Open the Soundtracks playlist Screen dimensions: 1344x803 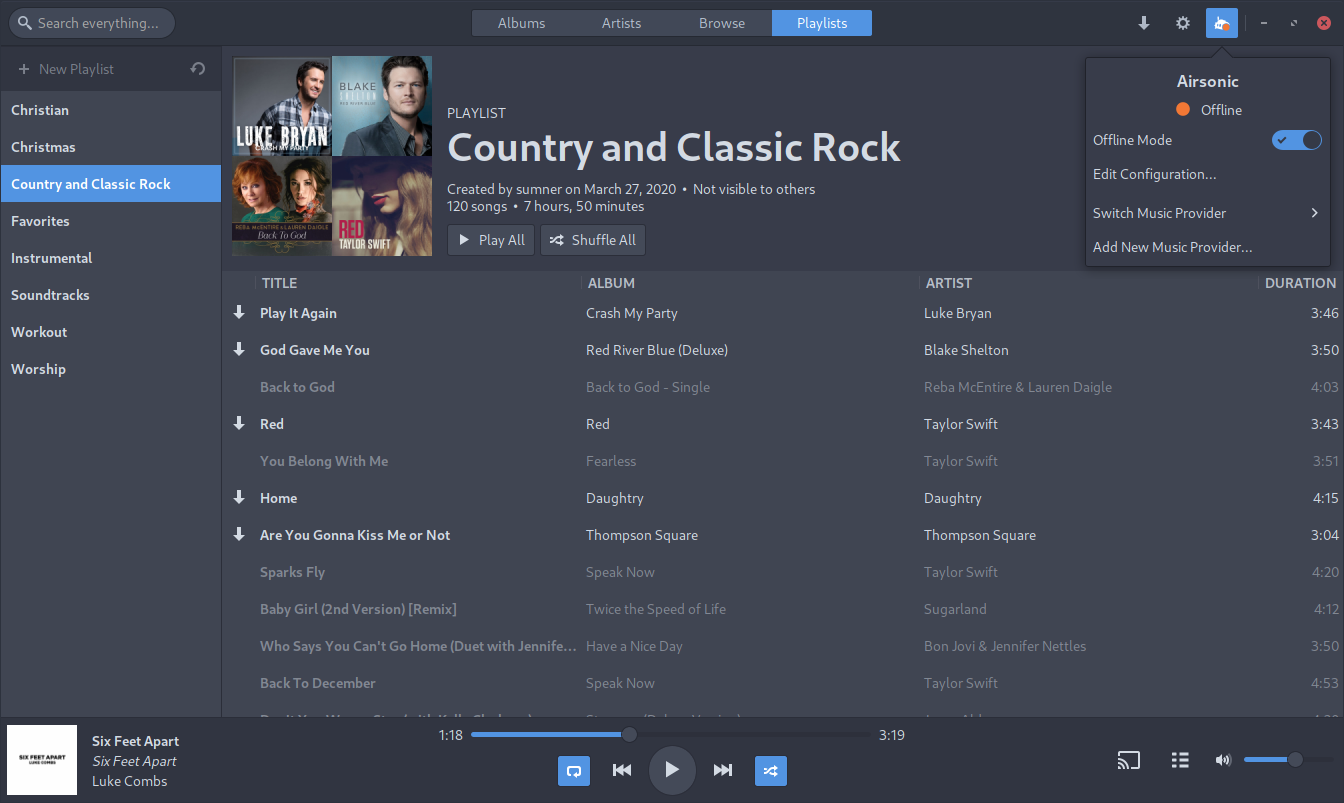(110, 295)
